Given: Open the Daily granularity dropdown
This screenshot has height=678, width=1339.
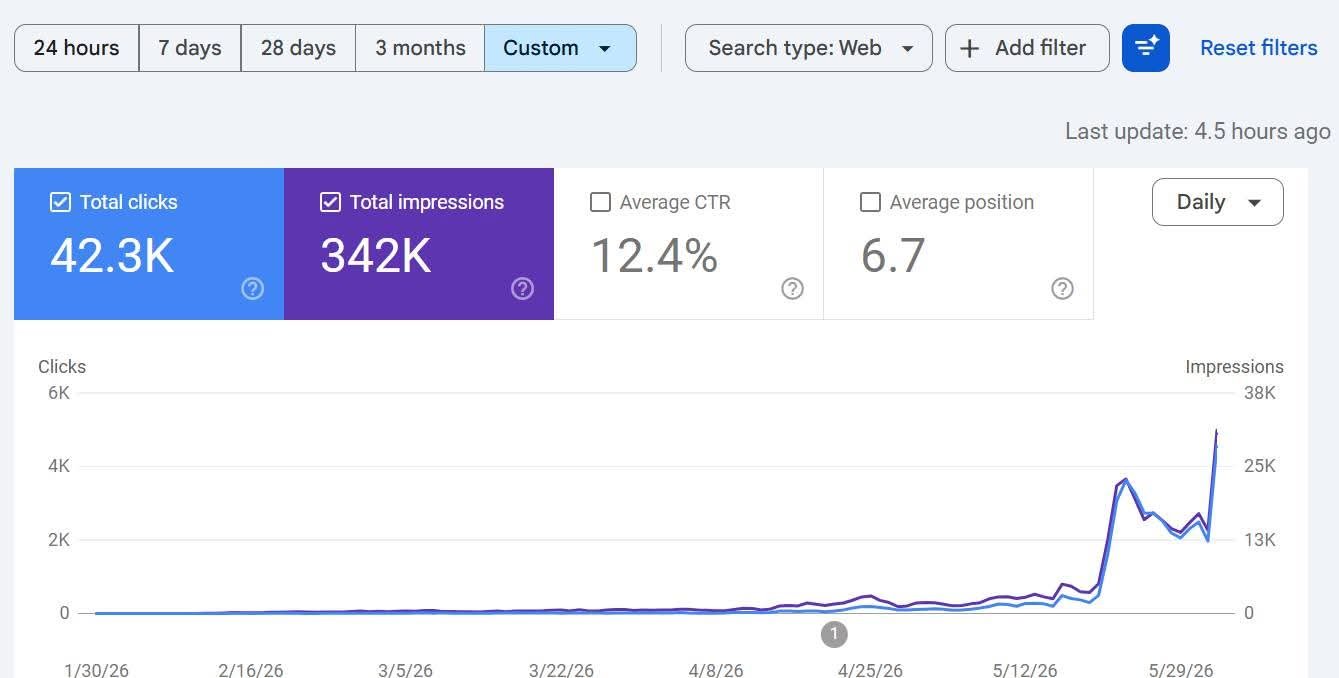Looking at the screenshot, I should click(x=1218, y=202).
